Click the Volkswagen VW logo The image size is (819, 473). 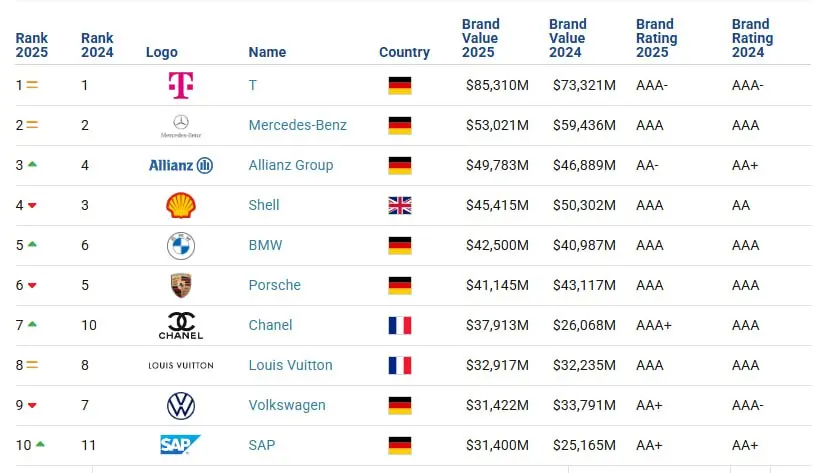(x=180, y=405)
